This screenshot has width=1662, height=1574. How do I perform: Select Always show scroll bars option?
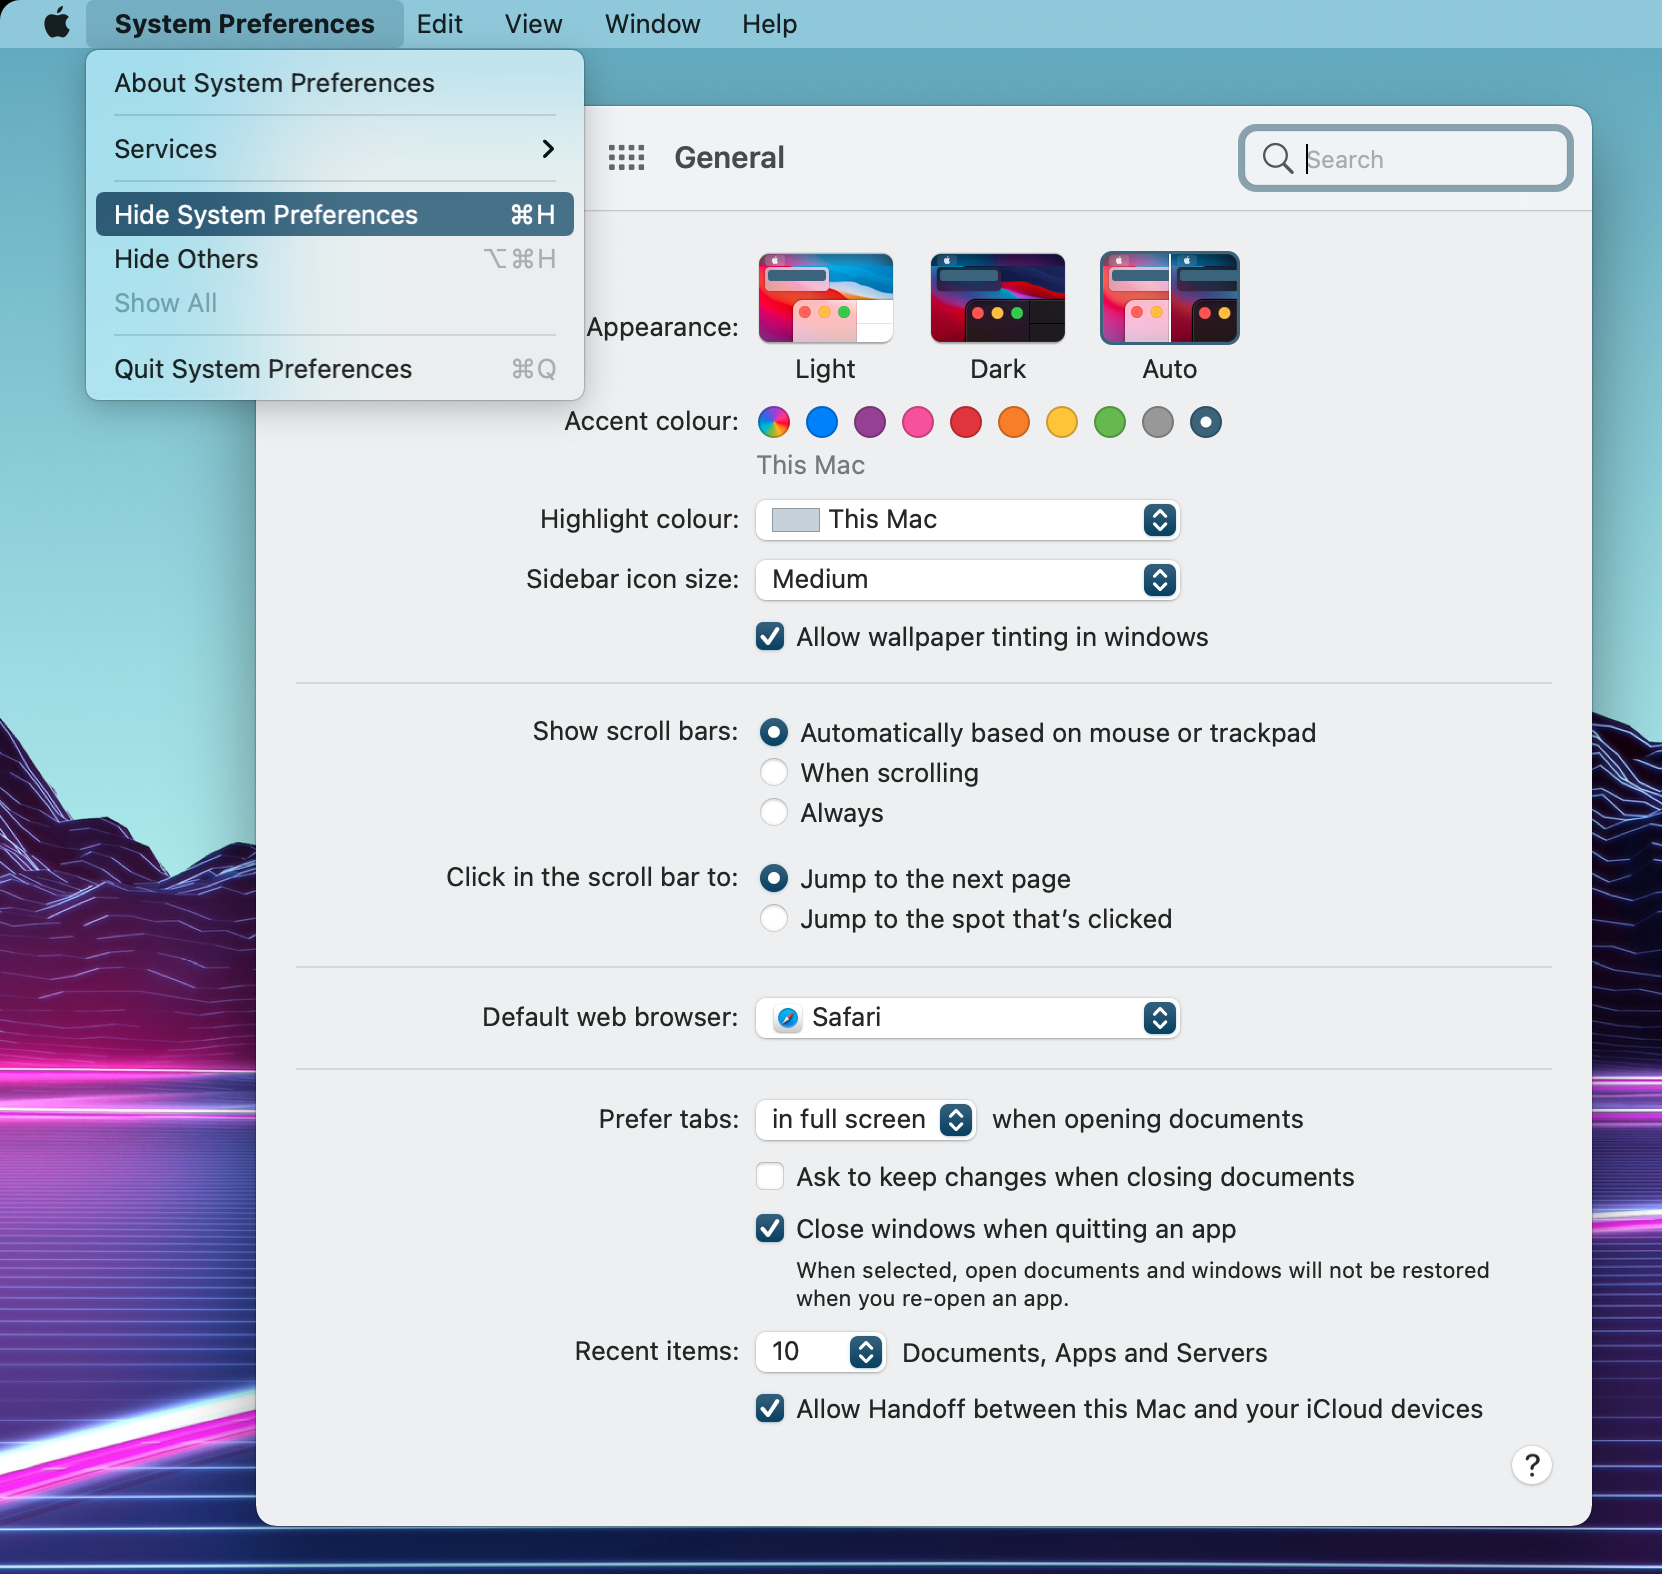point(774,813)
